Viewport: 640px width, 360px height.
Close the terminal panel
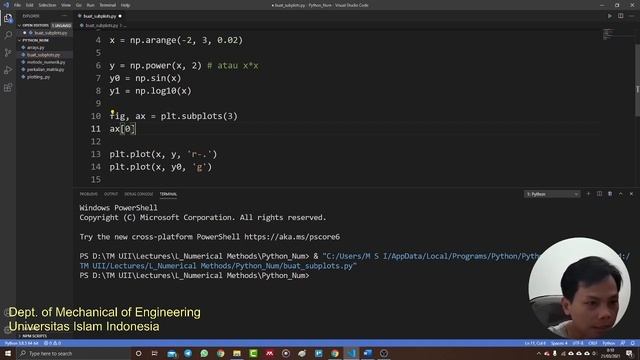click(x=631, y=194)
